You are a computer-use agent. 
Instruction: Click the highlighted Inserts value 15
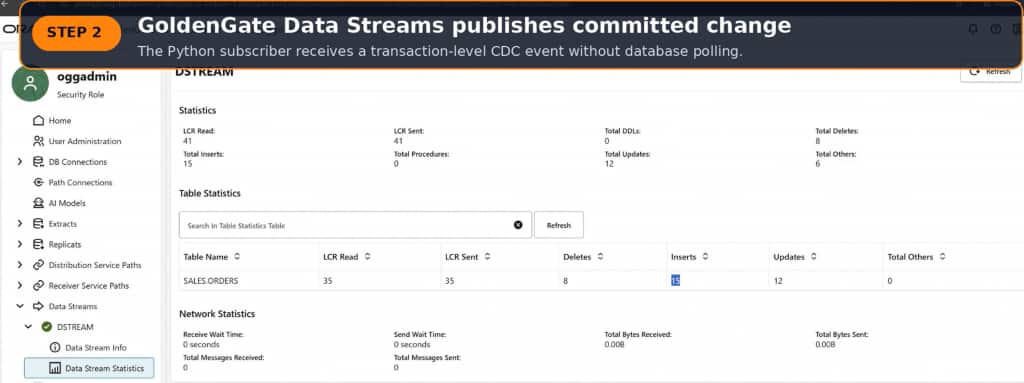(675, 281)
